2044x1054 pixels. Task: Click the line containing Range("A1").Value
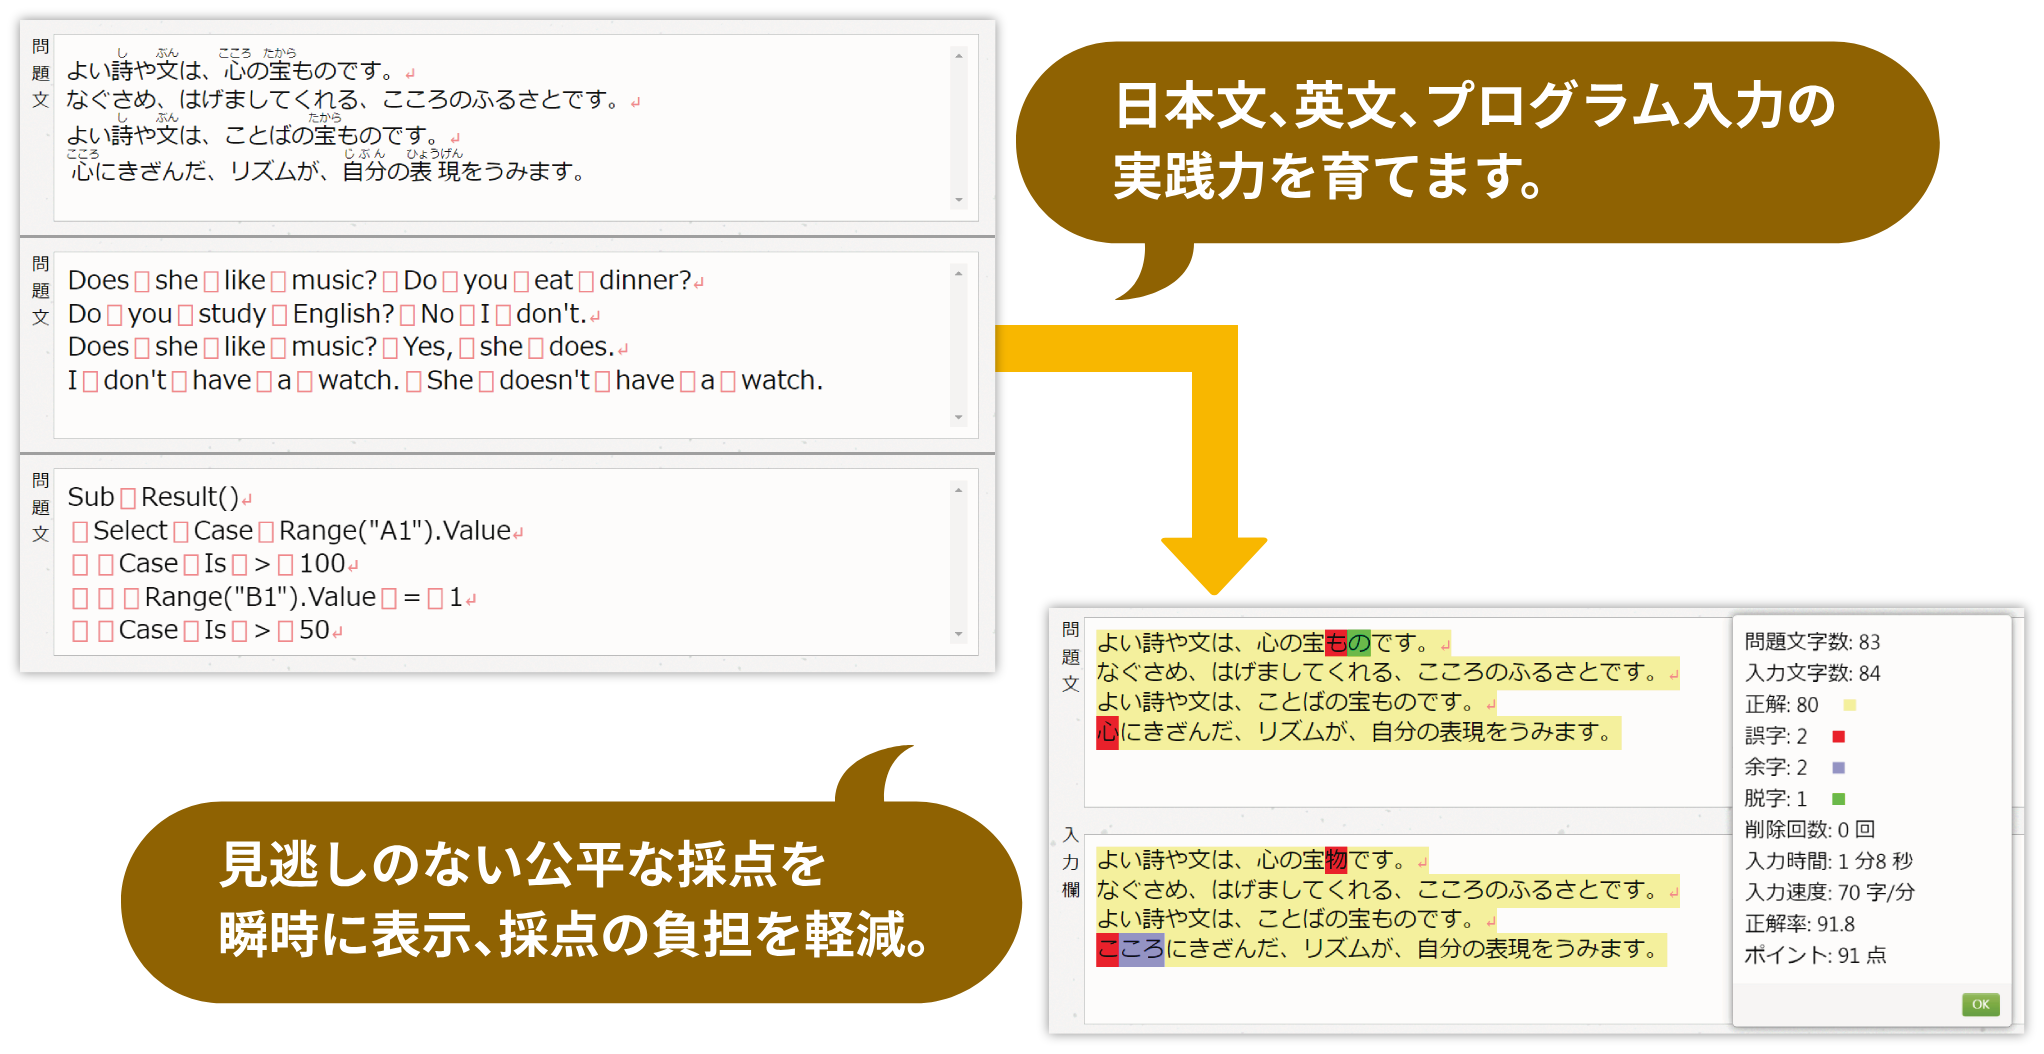point(297,531)
